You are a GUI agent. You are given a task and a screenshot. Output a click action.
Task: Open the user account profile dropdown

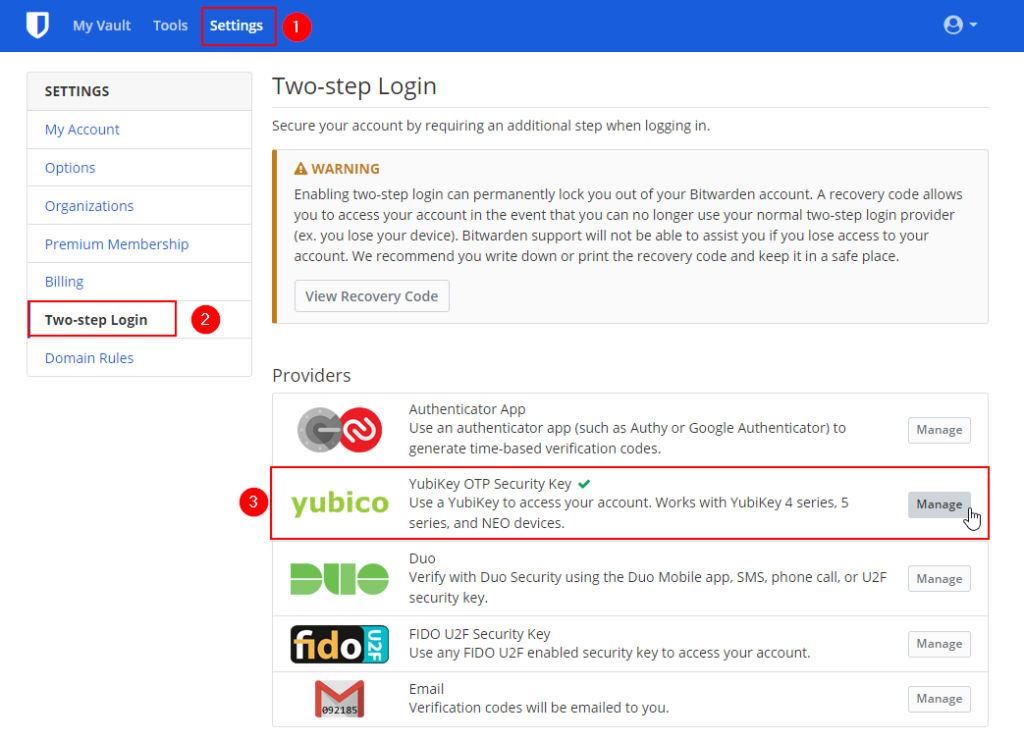click(960, 26)
